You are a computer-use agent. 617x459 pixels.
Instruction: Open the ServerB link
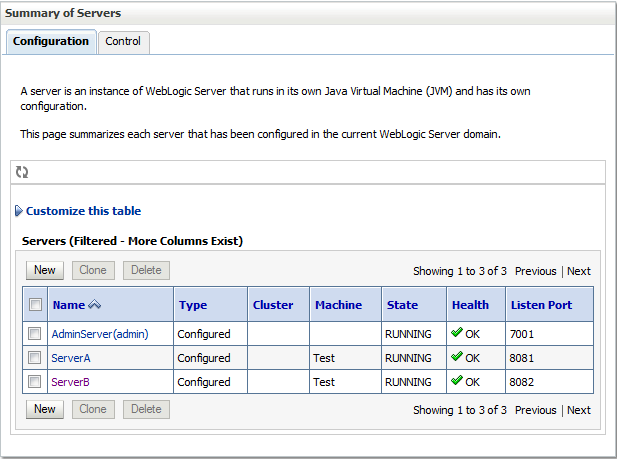pos(70,382)
